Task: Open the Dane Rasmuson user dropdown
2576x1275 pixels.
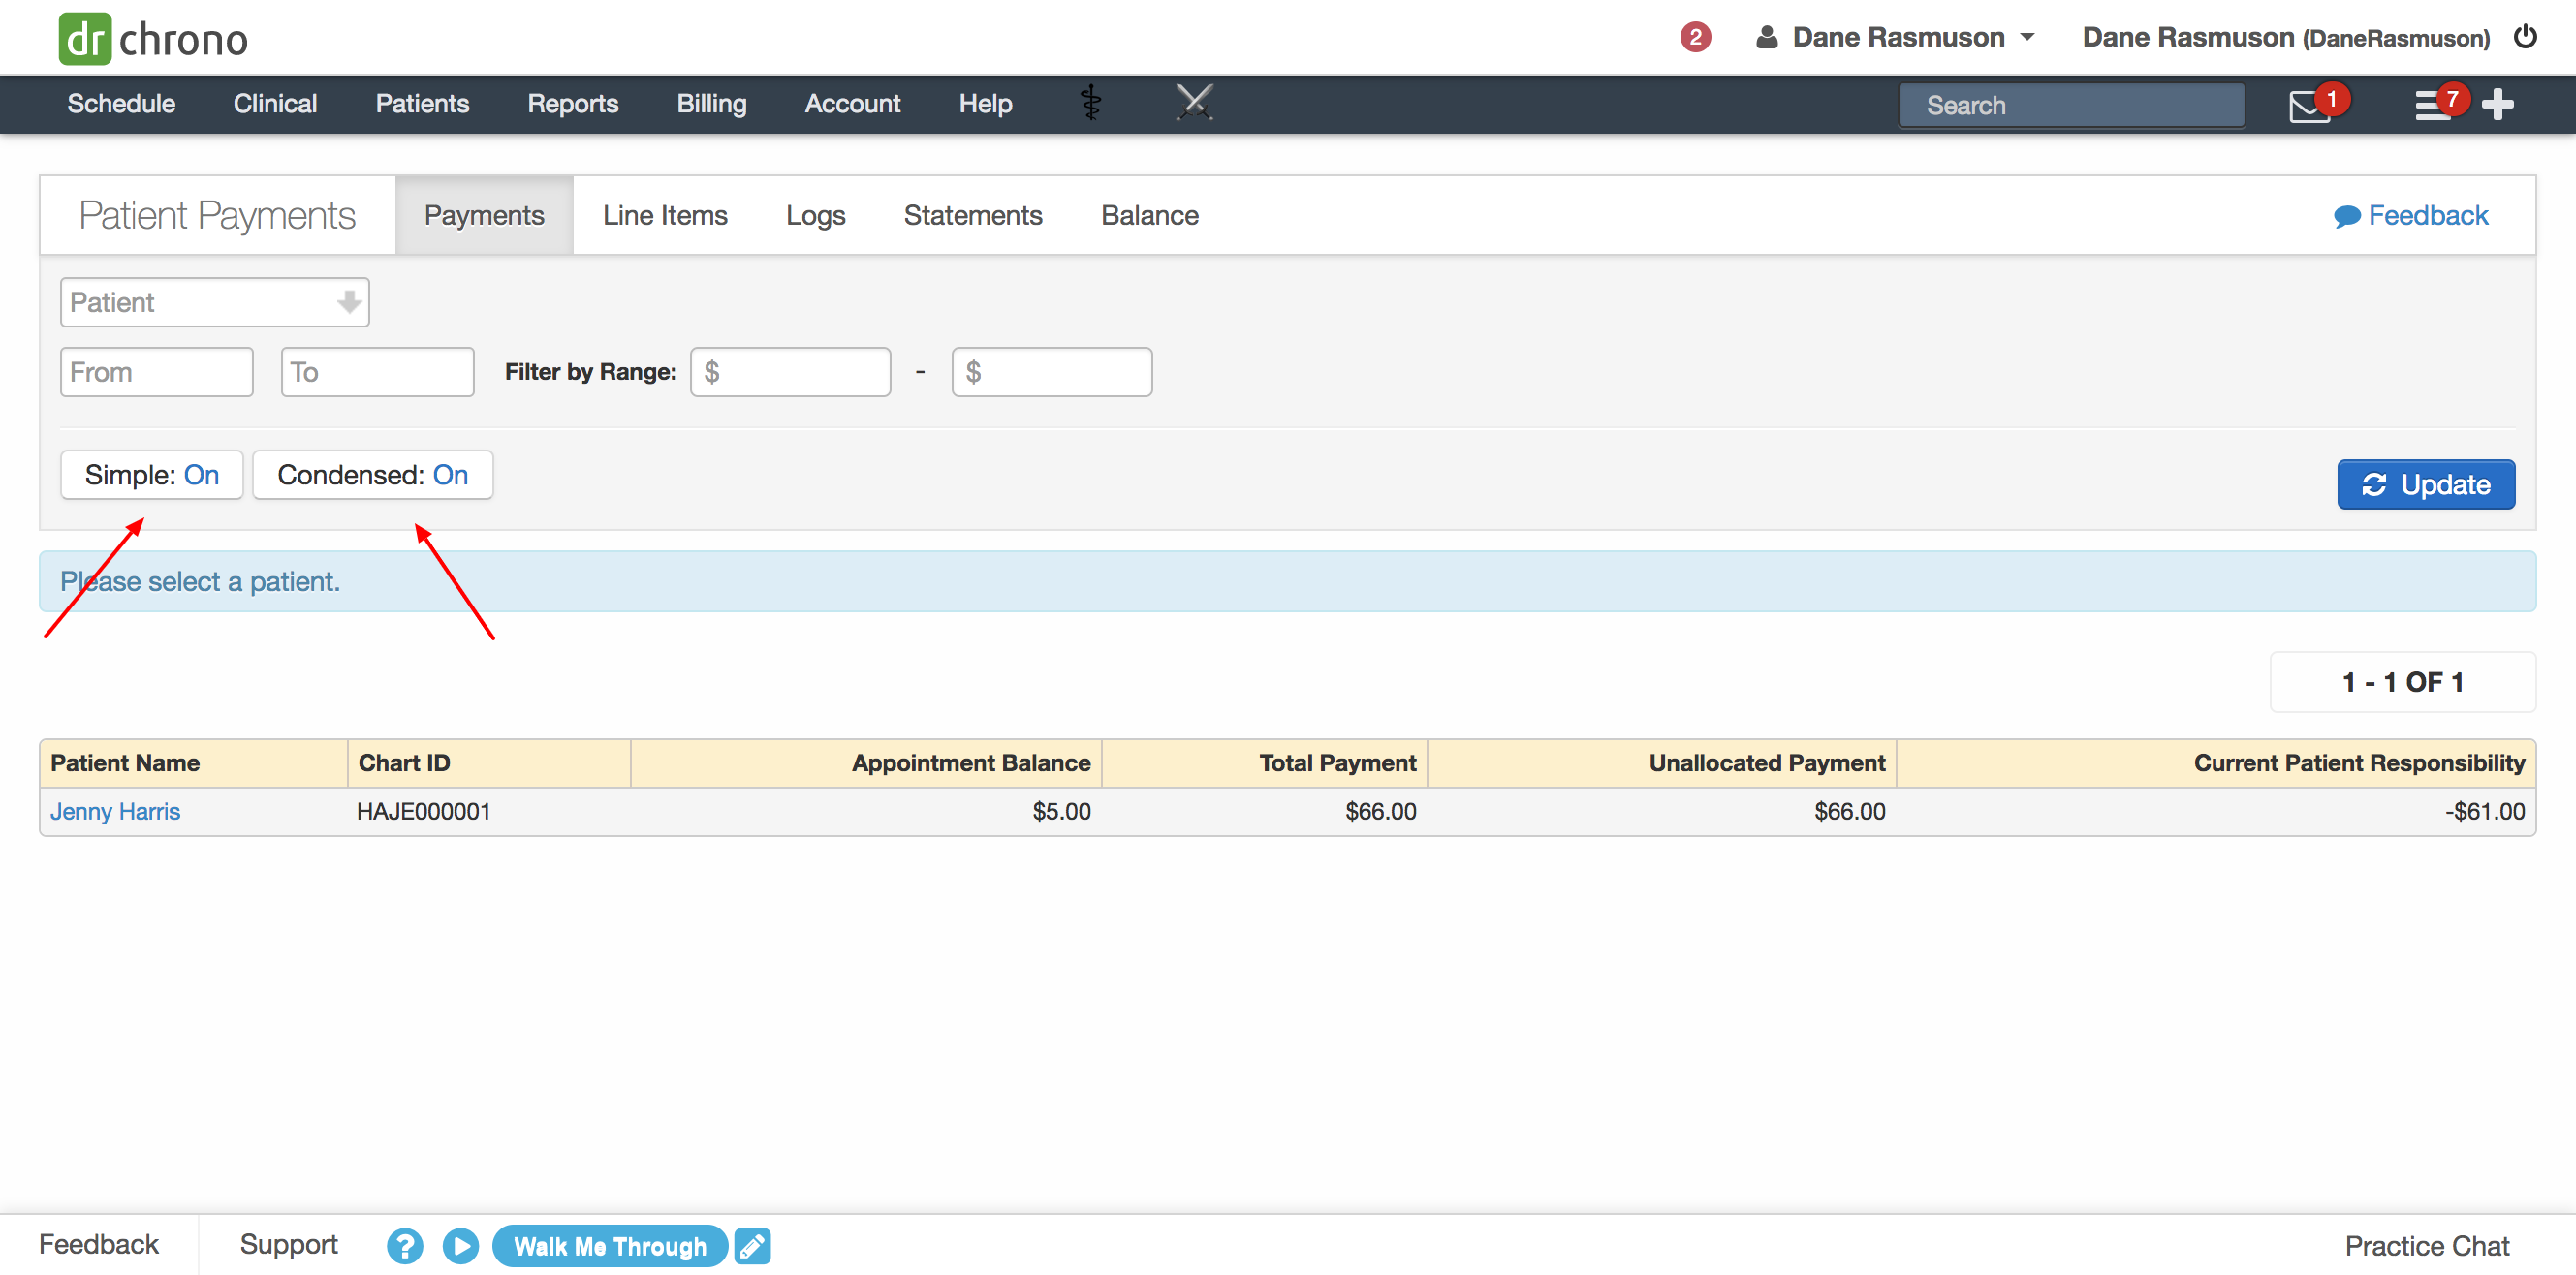Action: 1896,38
